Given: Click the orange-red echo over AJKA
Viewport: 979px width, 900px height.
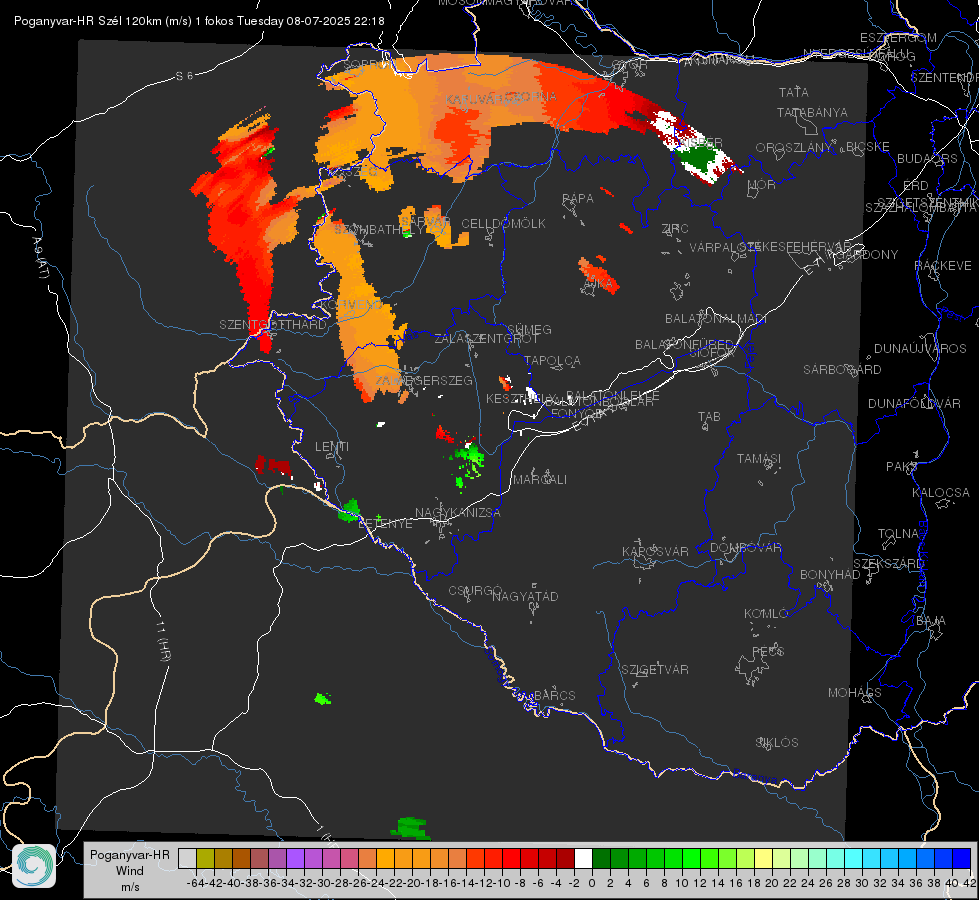Looking at the screenshot, I should click(x=598, y=275).
